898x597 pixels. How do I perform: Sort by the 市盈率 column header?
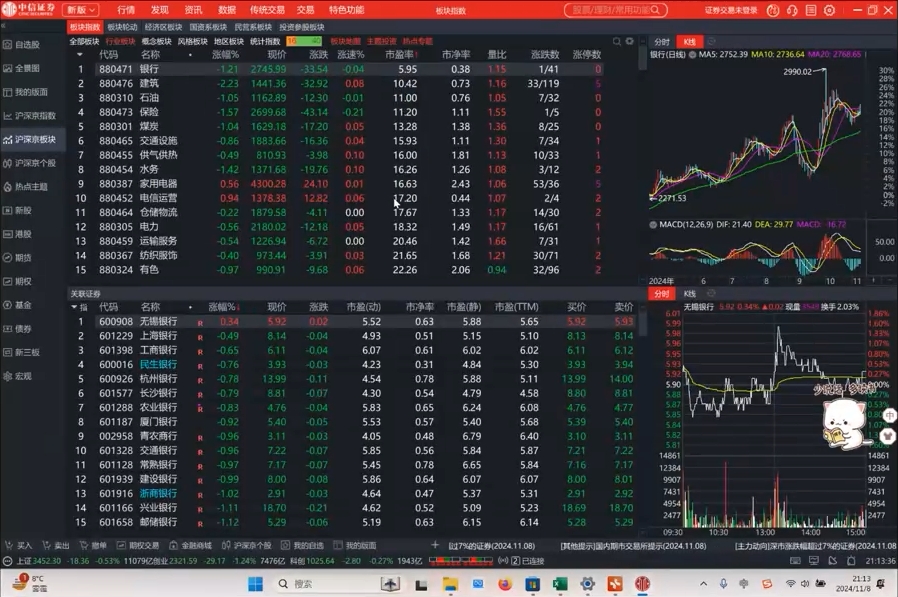click(399, 55)
